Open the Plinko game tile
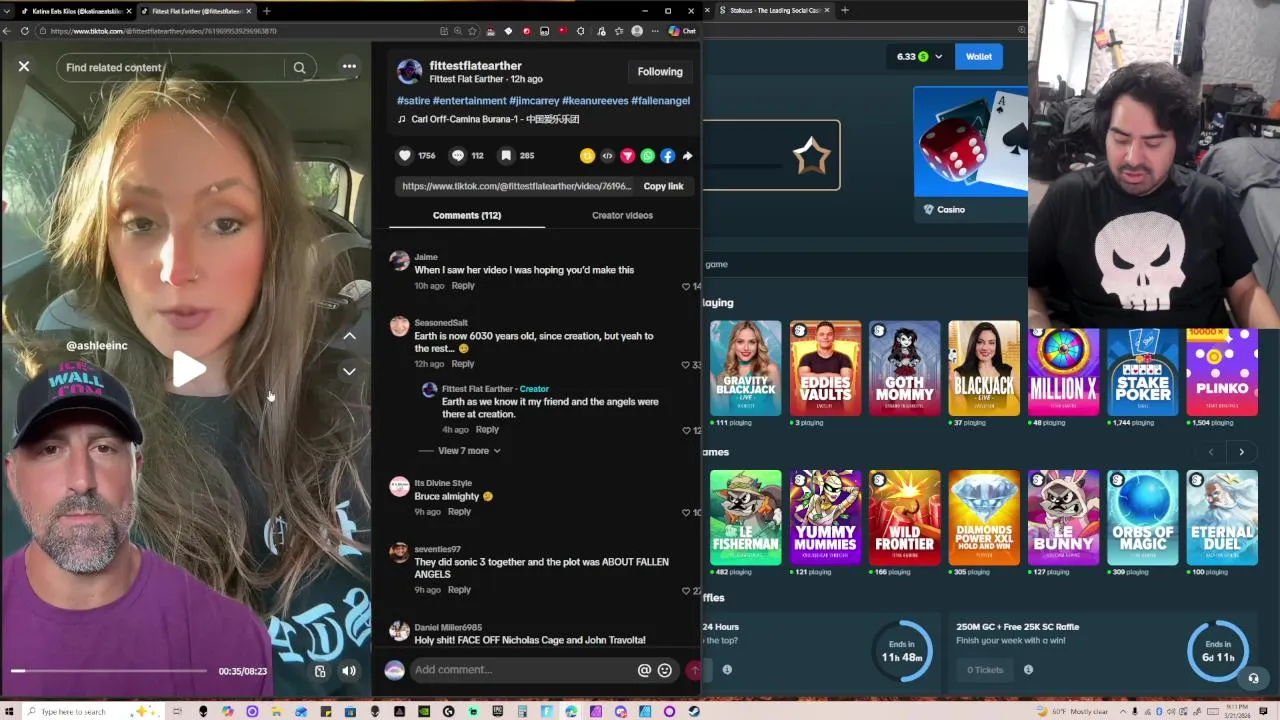Image resolution: width=1280 pixels, height=720 pixels. tap(1222, 370)
